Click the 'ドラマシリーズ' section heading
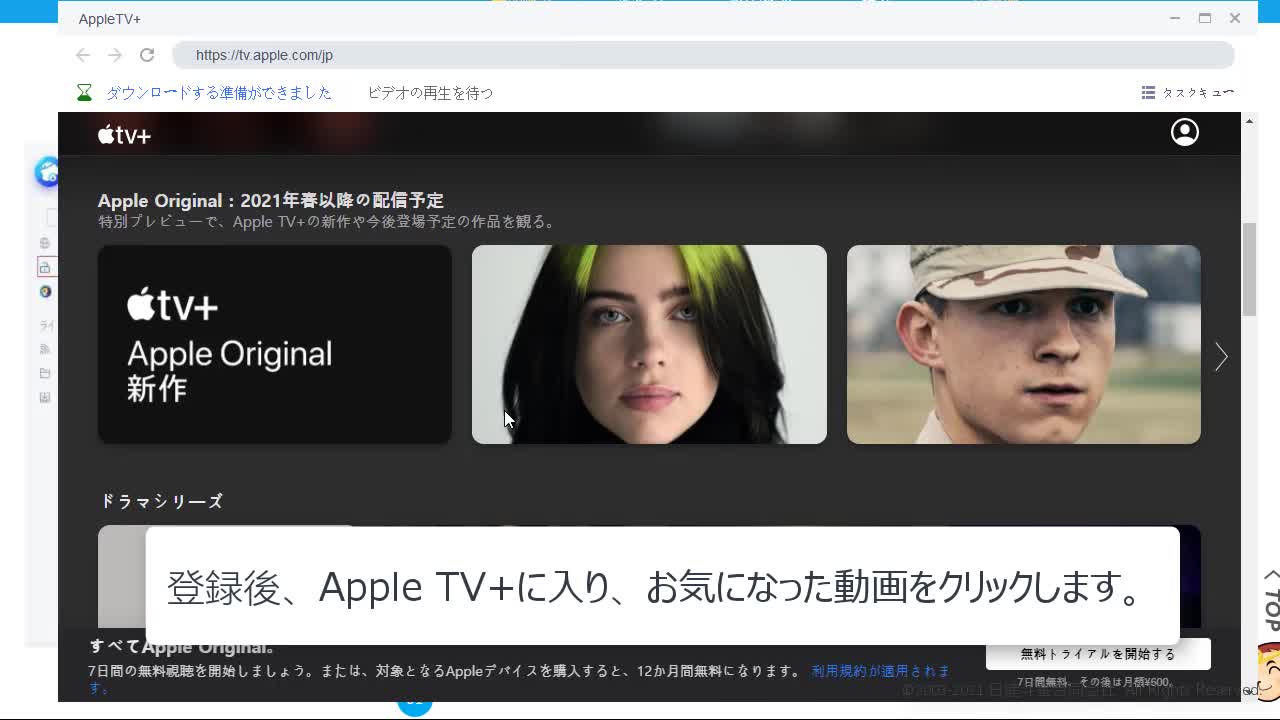Image resolution: width=1280 pixels, height=720 pixels. click(162, 501)
